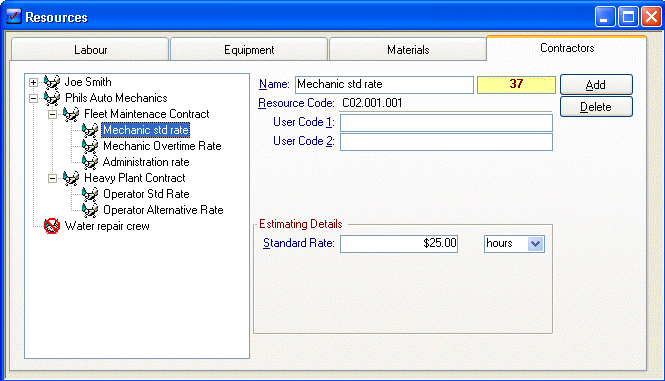The height and width of the screenshot is (381, 665).
Task: Select the Mechanic std rate item
Action: tap(145, 130)
